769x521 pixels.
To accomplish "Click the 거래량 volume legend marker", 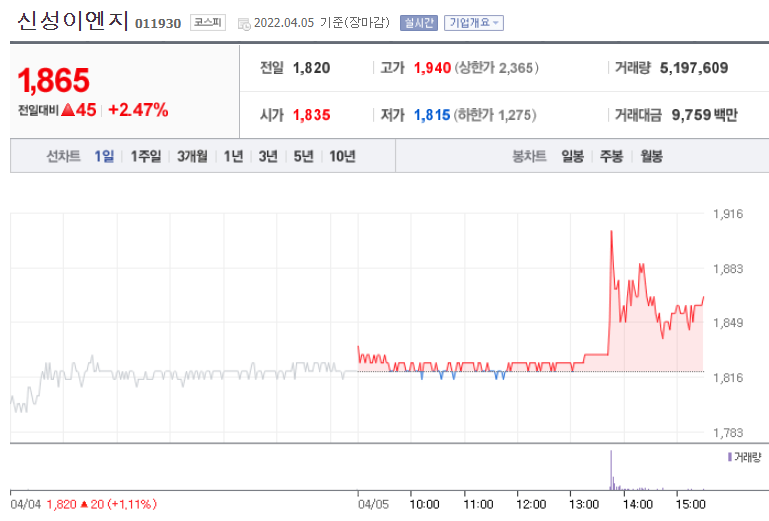I will (x=730, y=457).
